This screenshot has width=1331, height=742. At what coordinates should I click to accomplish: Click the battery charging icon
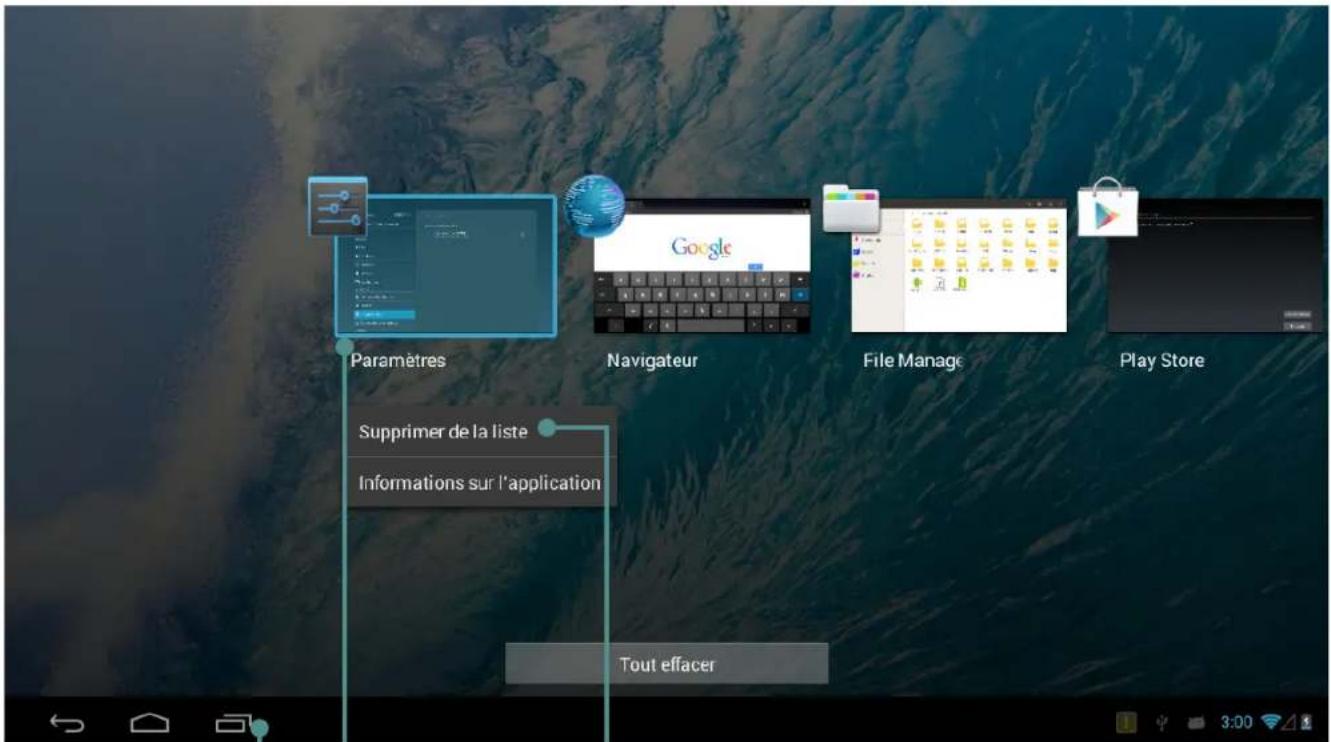point(1306,722)
